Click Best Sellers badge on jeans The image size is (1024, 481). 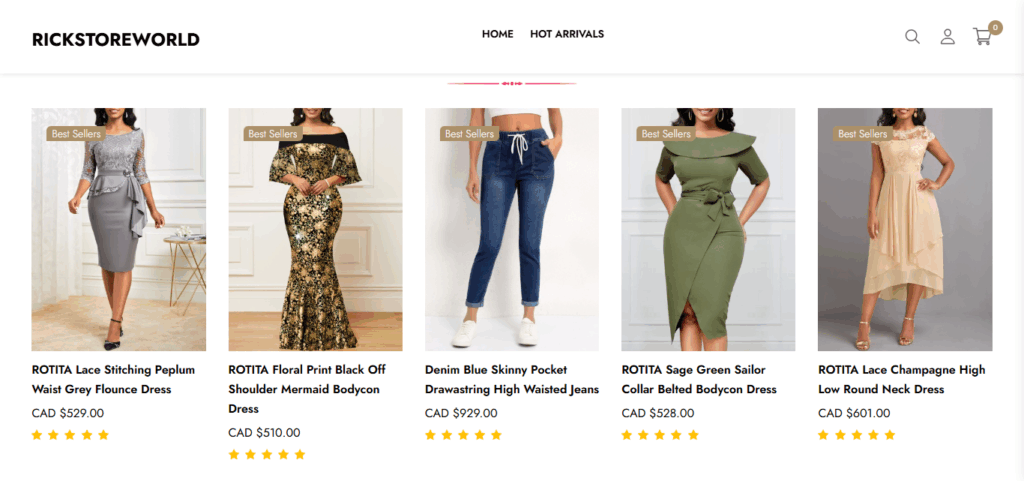click(469, 134)
